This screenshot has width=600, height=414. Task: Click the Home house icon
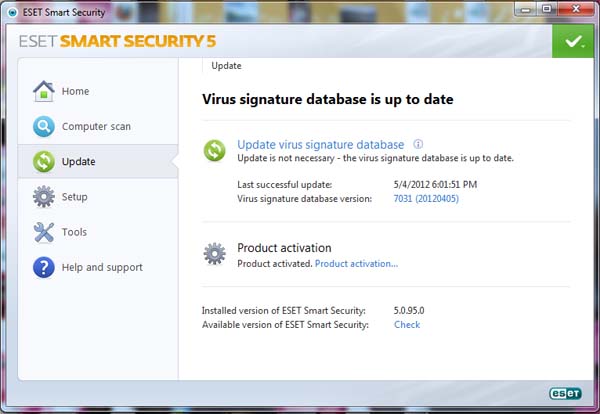[x=44, y=91]
